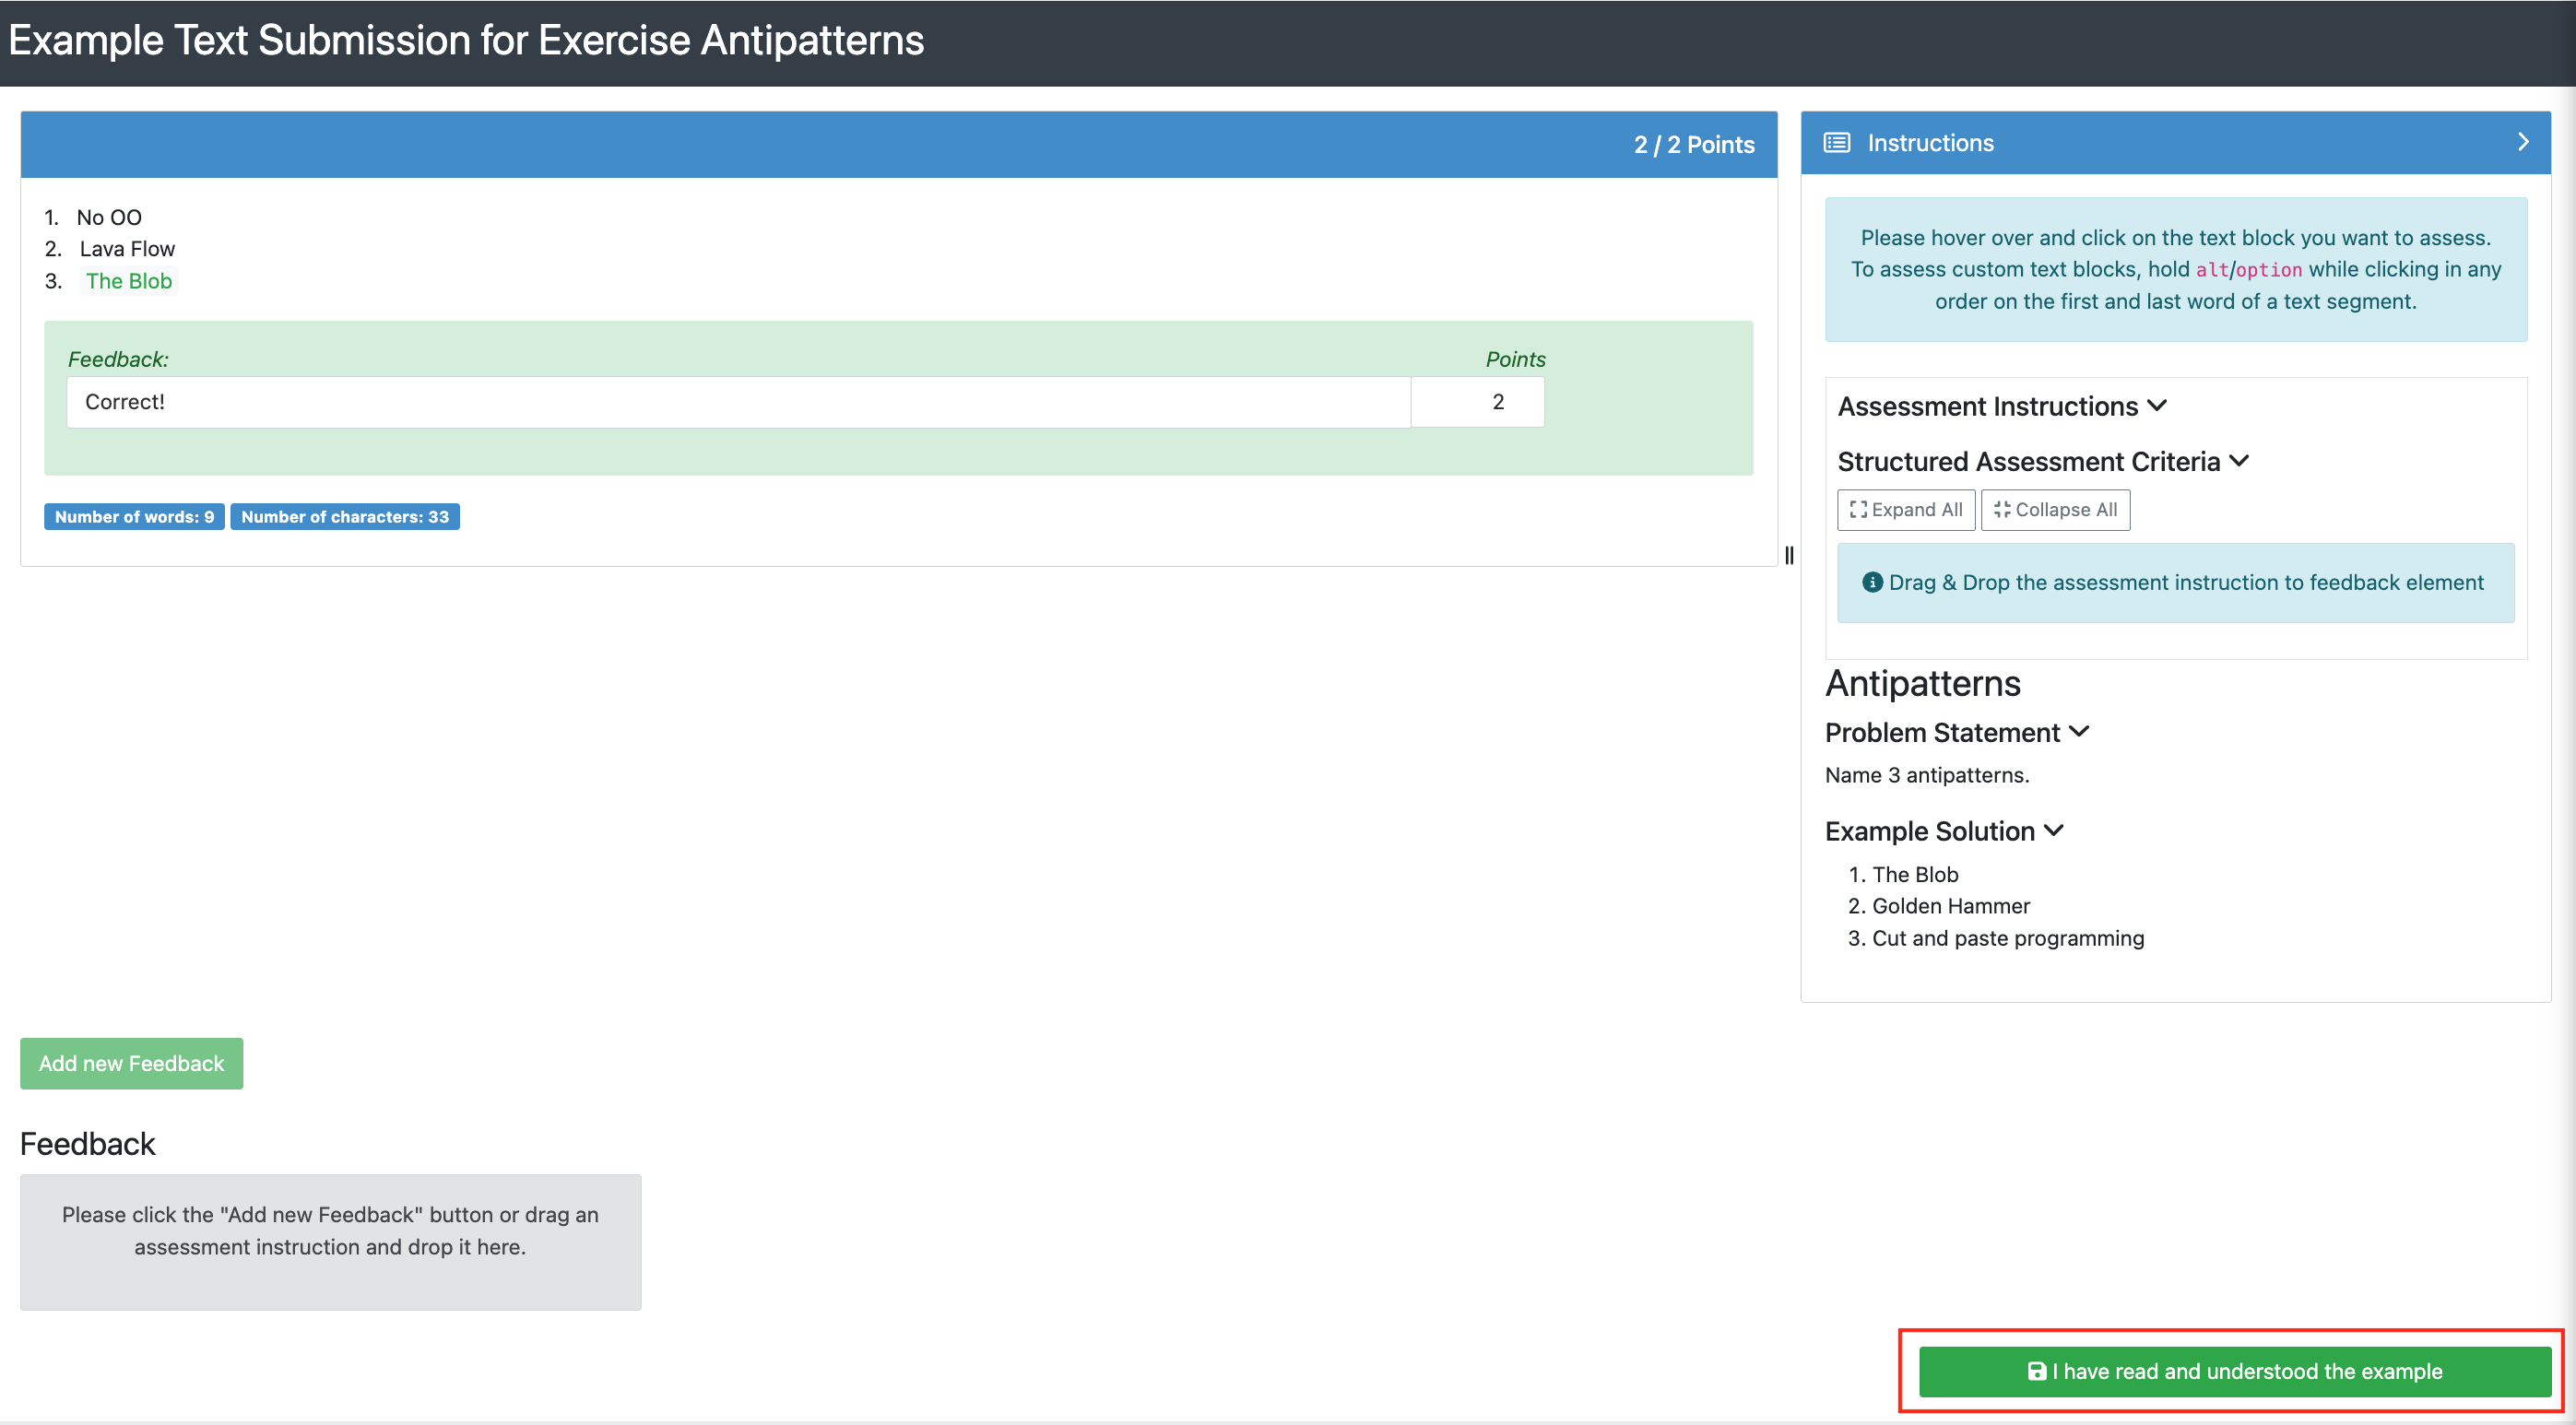Click the Add new Feedback button
2576x1425 pixels.
(132, 1062)
